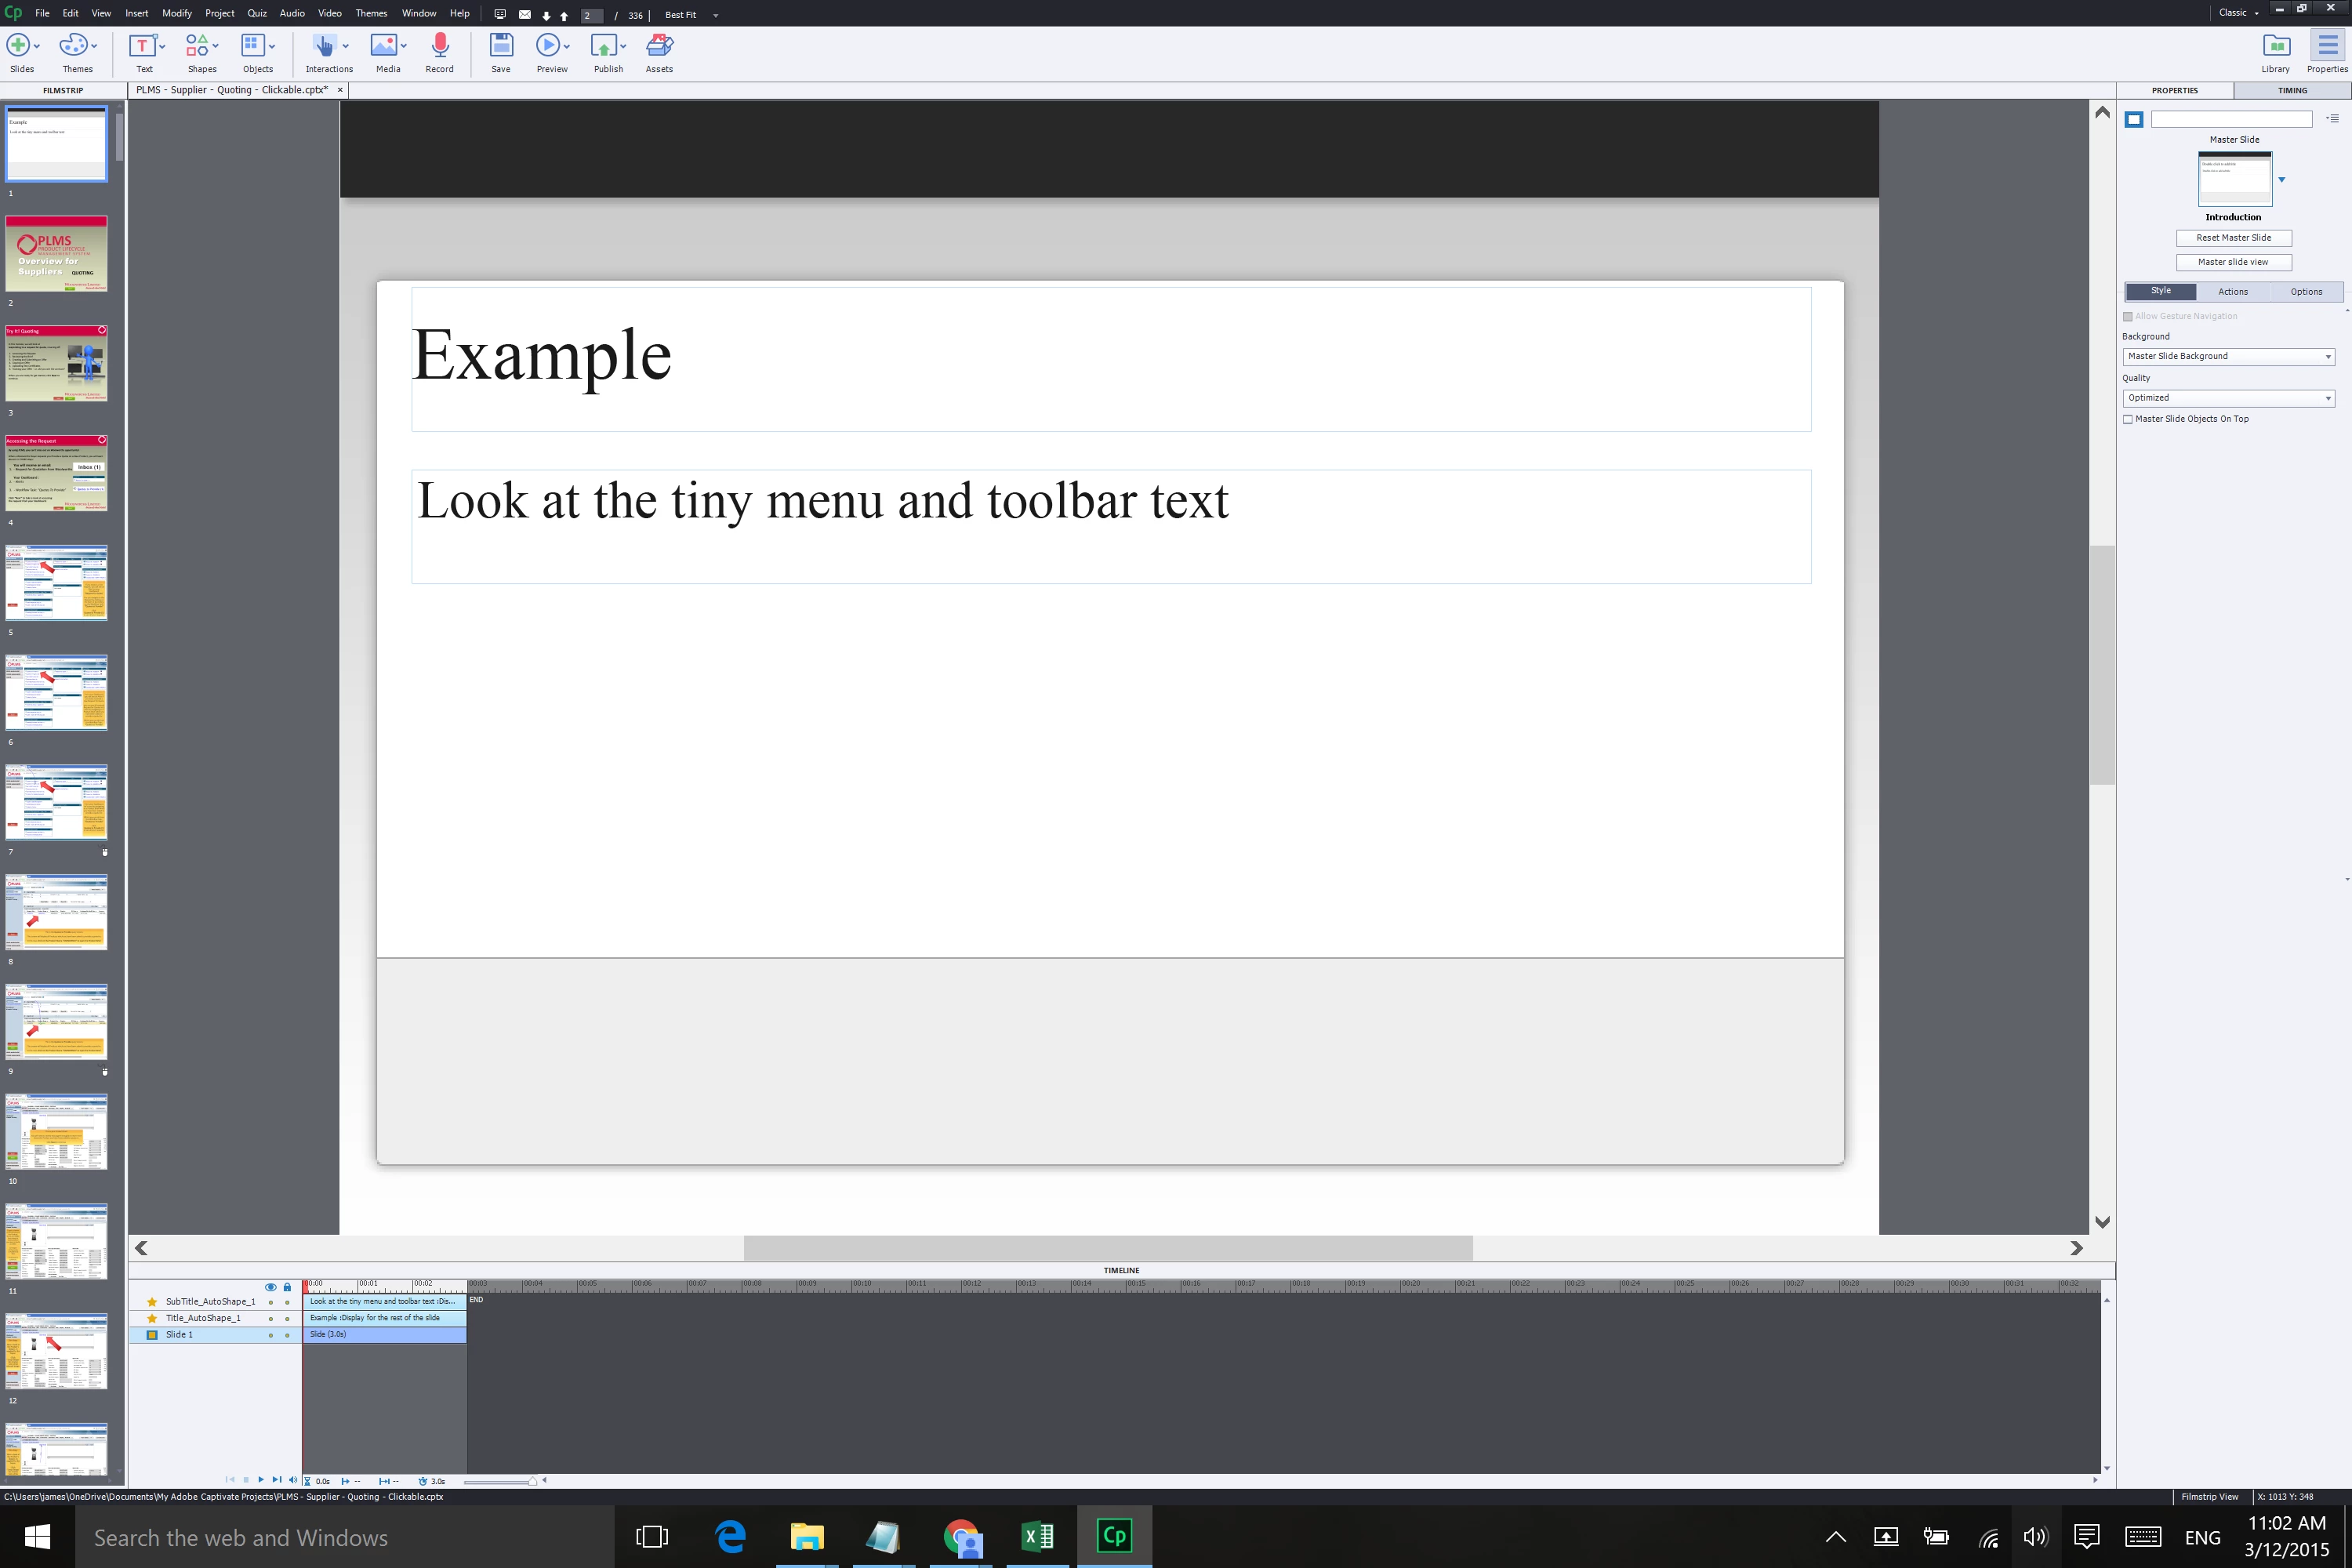The width and height of the screenshot is (2352, 1568).
Task: Switch to the Timing tab
Action: (x=2292, y=90)
